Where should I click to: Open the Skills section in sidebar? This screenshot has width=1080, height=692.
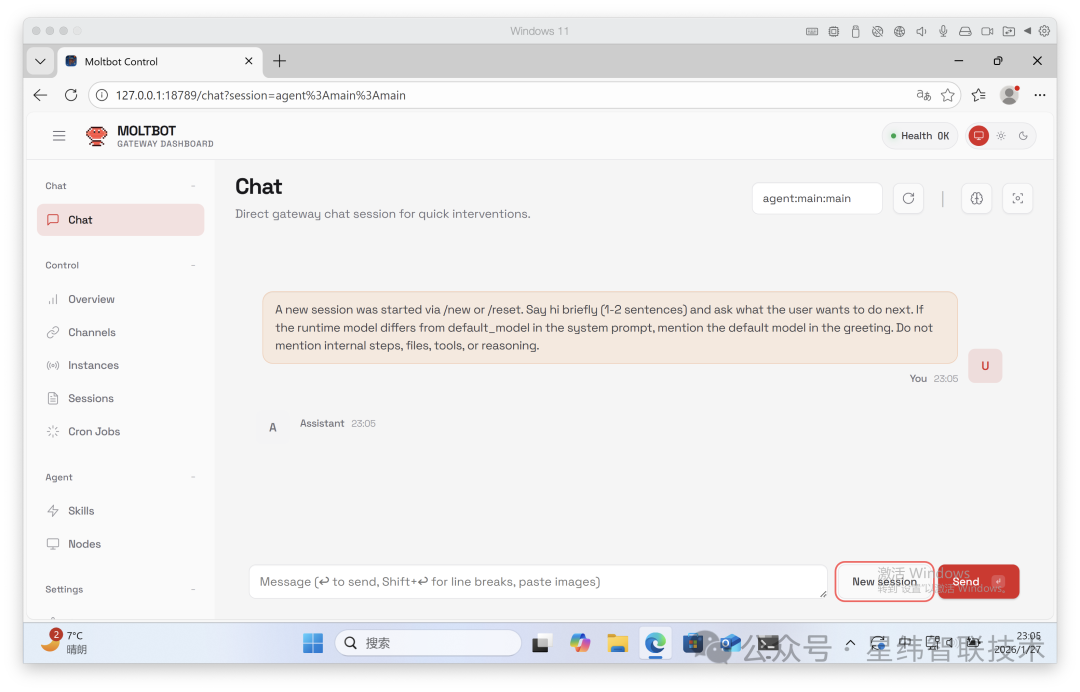pos(81,511)
